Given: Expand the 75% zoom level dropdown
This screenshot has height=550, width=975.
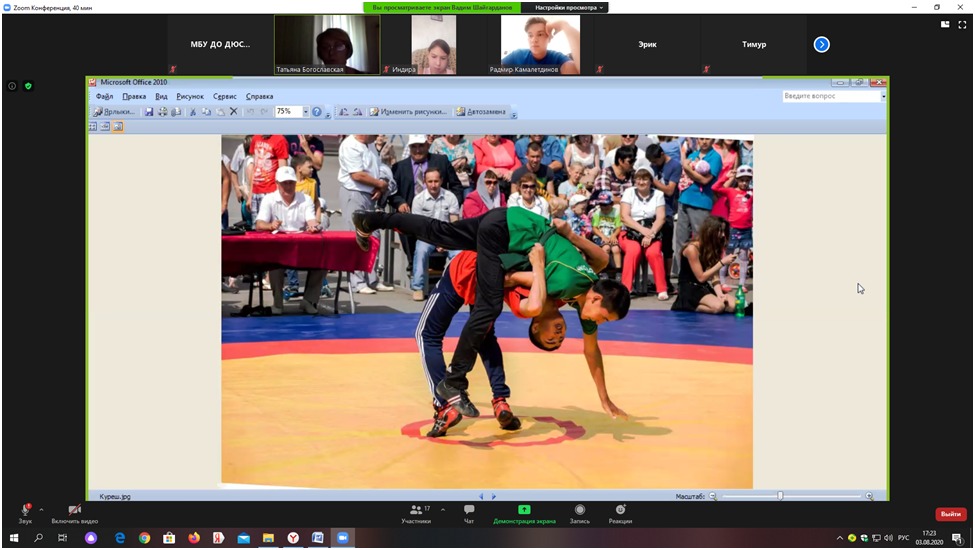Looking at the screenshot, I should pyautogui.click(x=306, y=112).
